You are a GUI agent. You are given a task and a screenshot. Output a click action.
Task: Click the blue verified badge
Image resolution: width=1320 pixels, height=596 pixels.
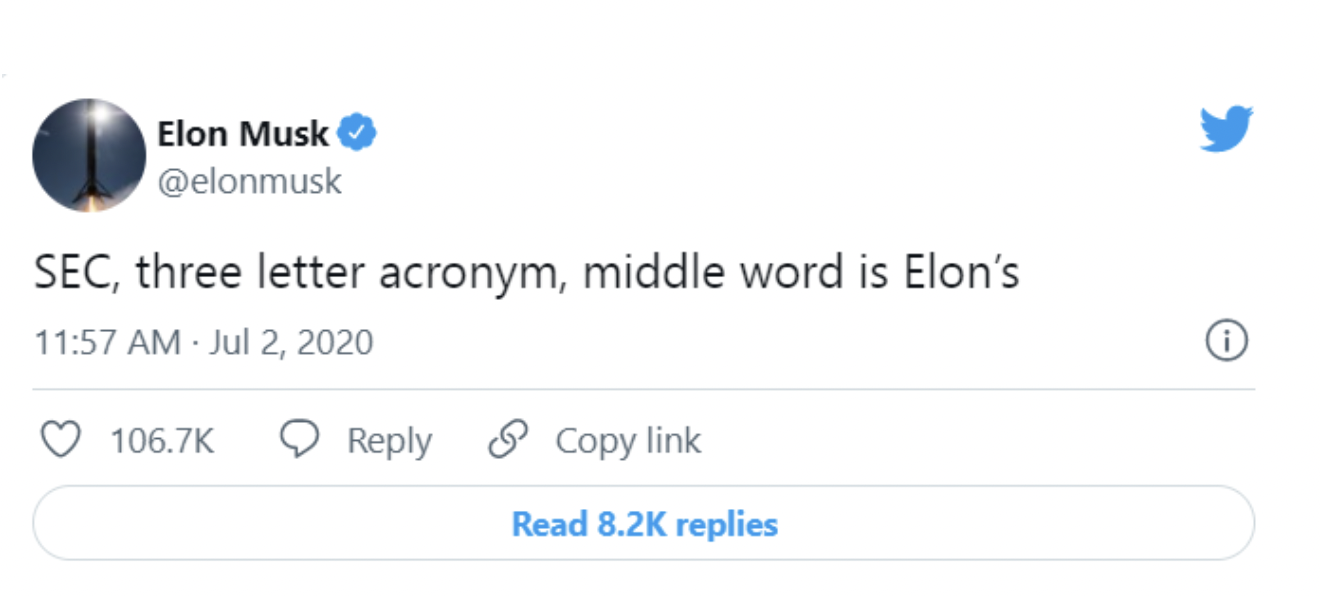[x=357, y=133]
